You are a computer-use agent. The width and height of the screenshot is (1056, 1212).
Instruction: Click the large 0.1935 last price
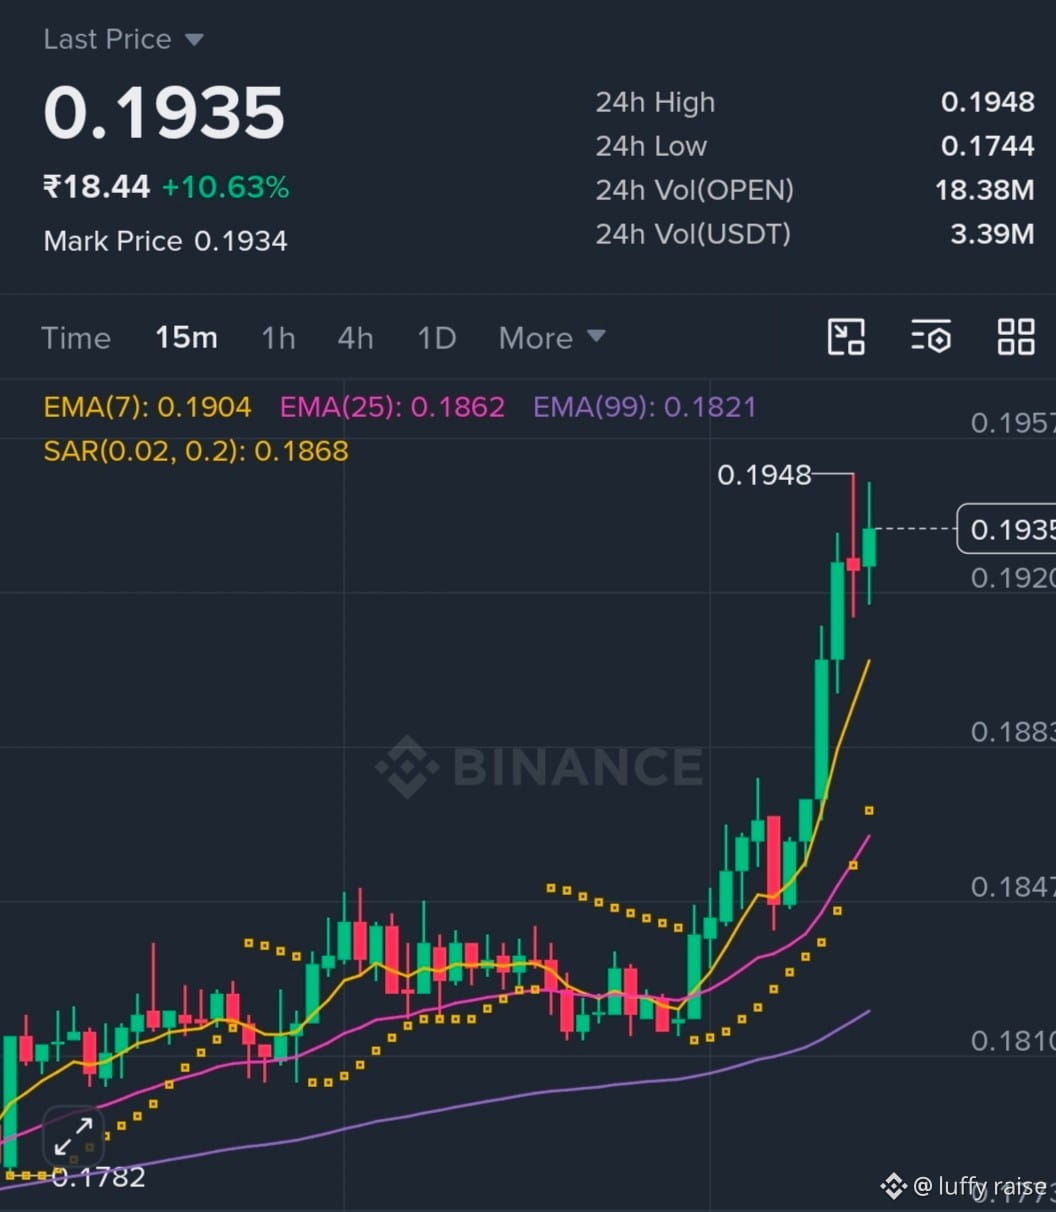[x=164, y=112]
